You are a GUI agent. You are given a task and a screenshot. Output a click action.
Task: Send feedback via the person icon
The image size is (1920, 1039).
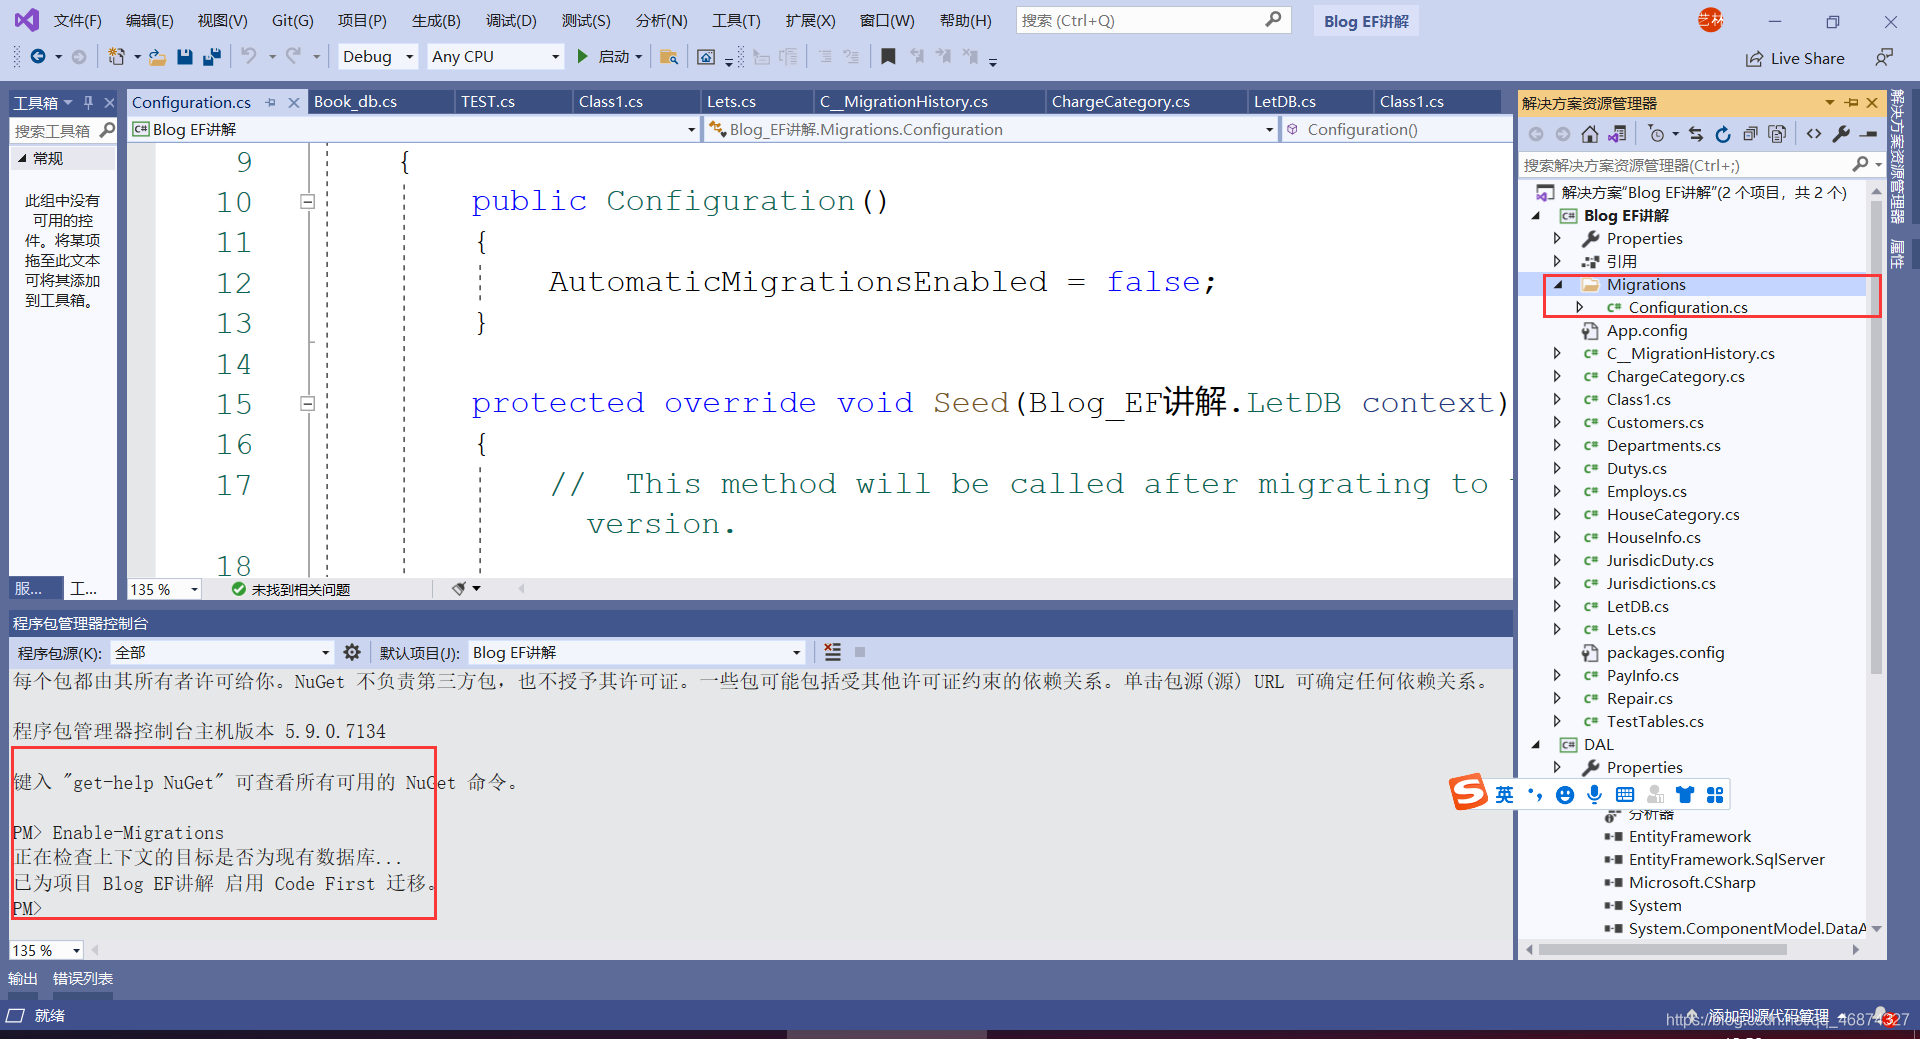click(x=1884, y=58)
